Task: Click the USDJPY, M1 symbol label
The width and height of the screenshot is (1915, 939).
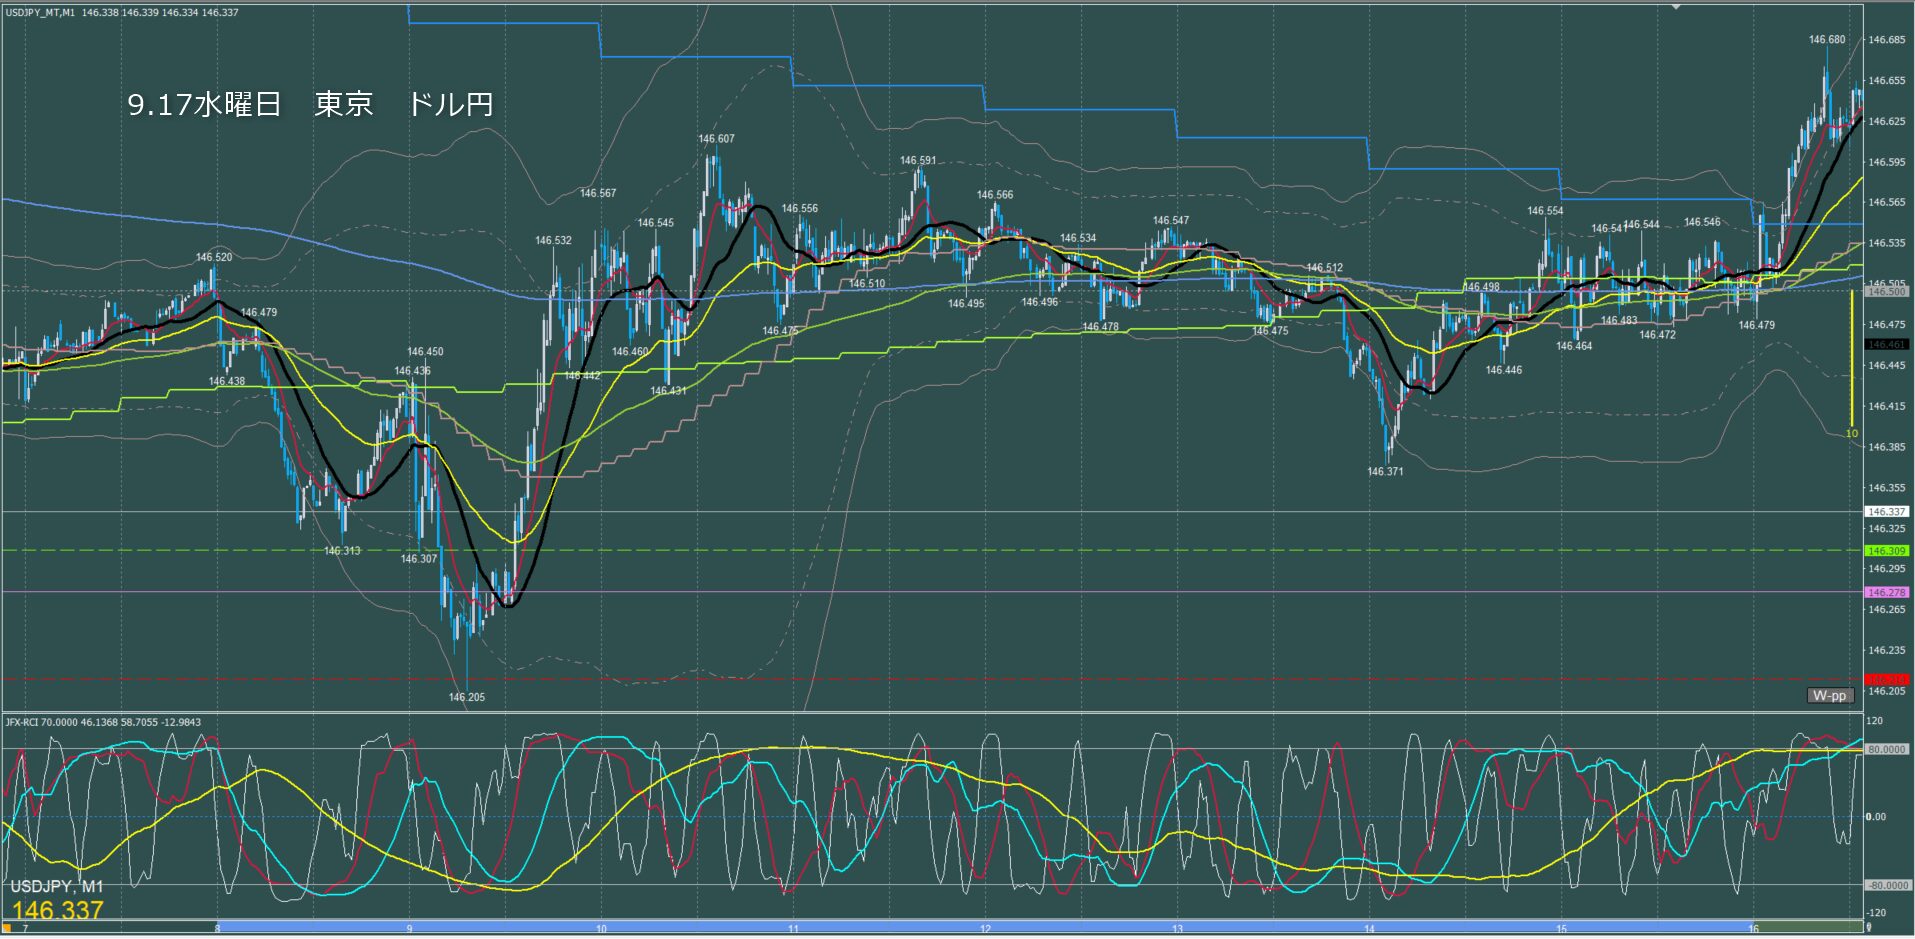Action: click(57, 887)
